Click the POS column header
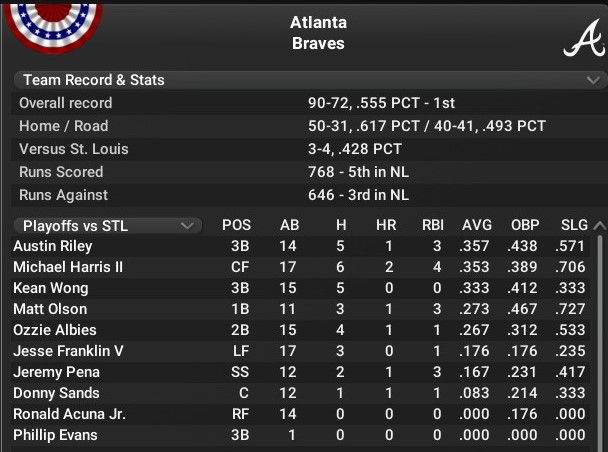This screenshot has width=608, height=452. point(236,225)
